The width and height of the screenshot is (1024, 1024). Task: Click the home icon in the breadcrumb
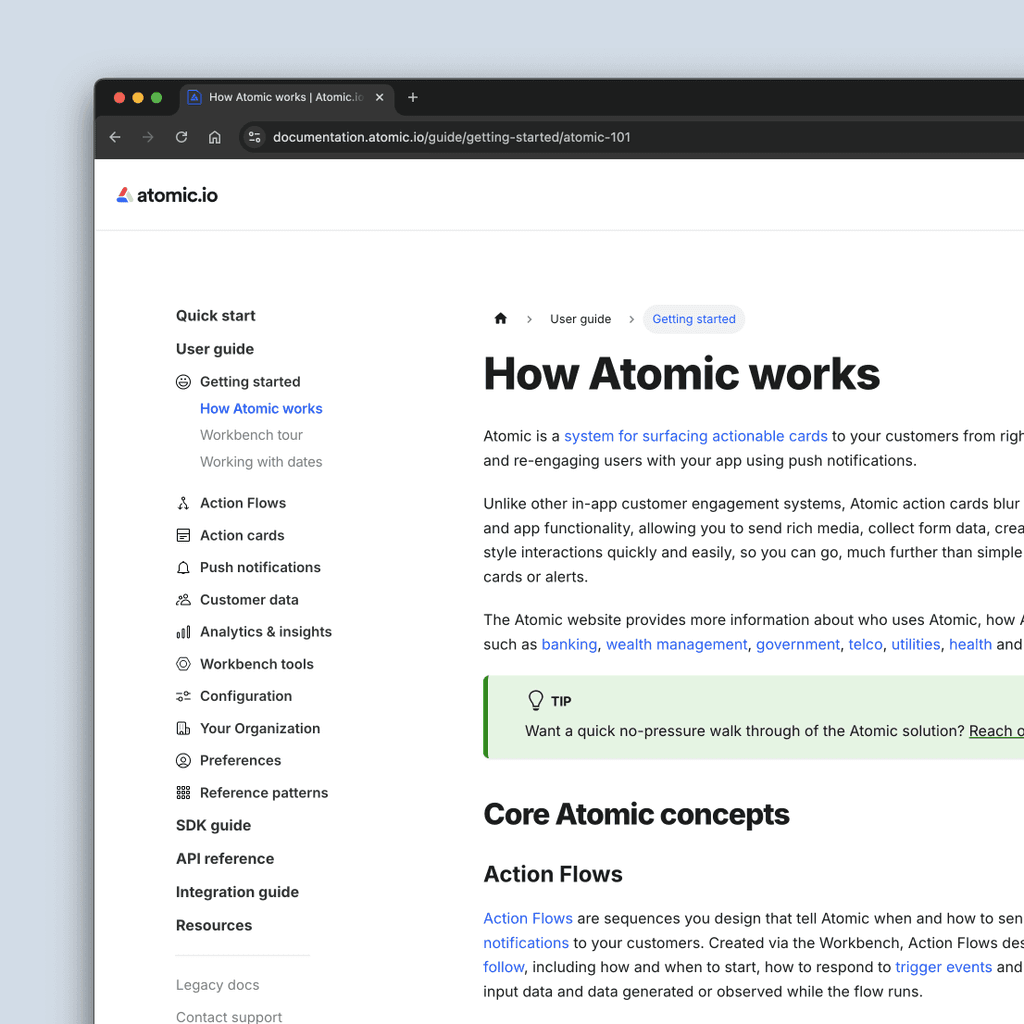point(500,318)
